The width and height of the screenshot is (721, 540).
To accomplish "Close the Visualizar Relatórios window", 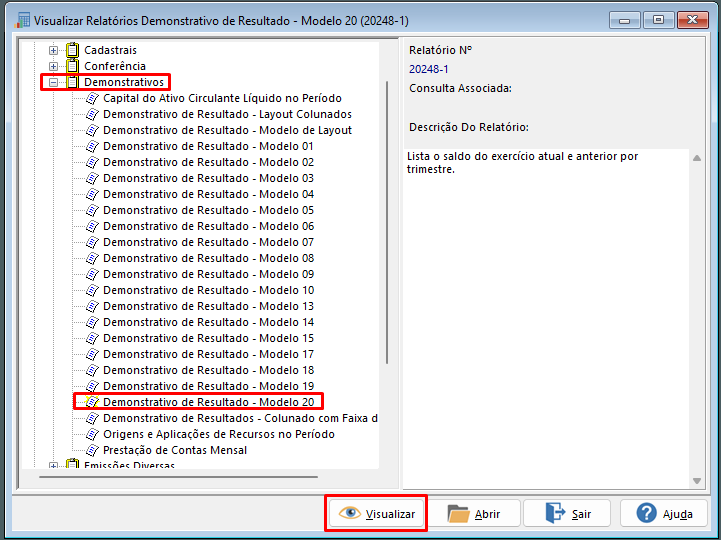I will pos(692,20).
